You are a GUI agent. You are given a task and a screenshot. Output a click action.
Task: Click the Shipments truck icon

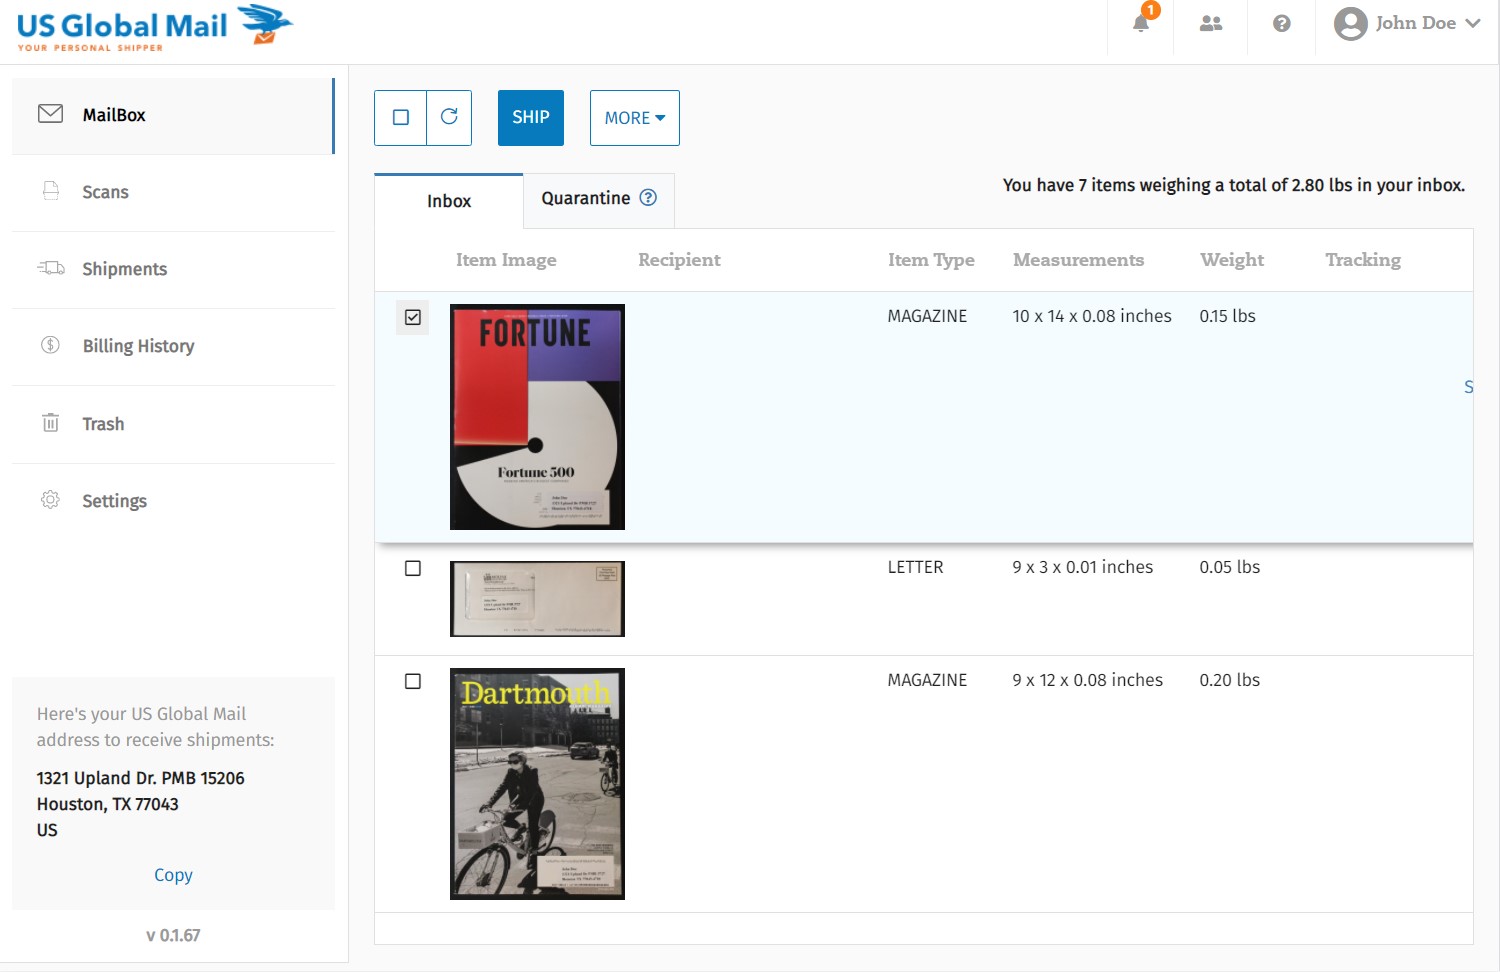pyautogui.click(x=51, y=268)
